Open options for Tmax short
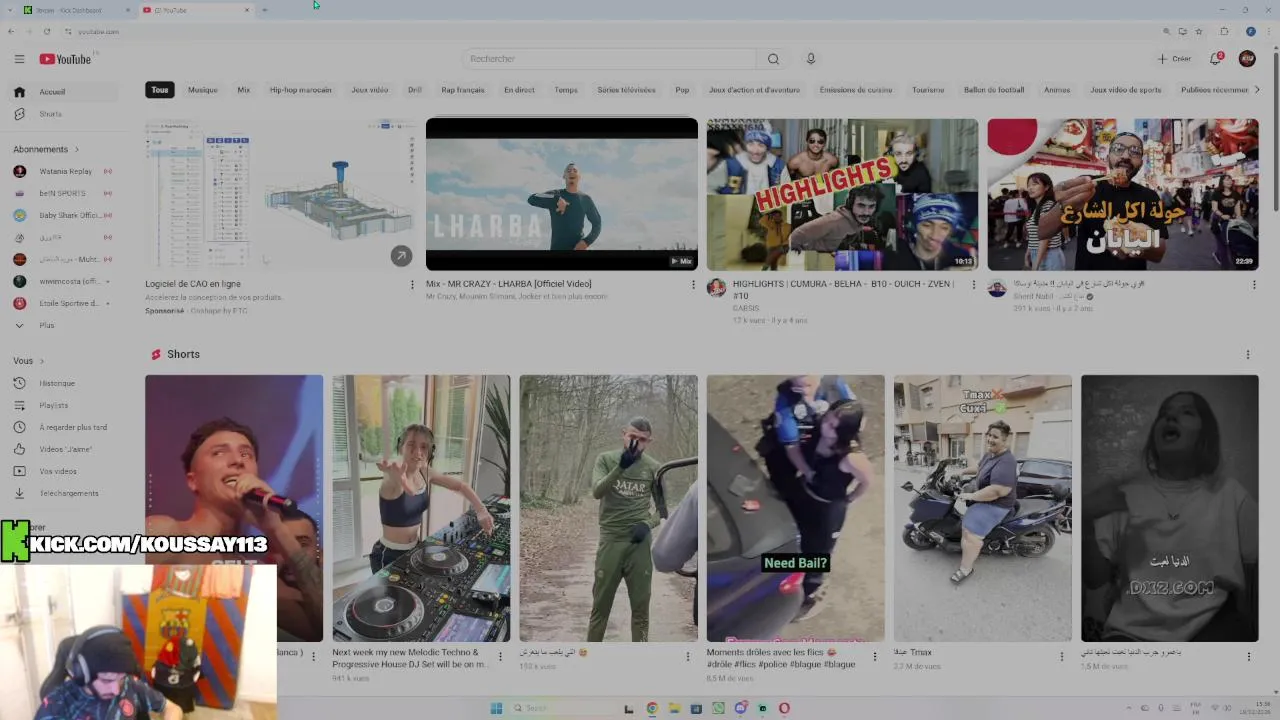The width and height of the screenshot is (1280, 720). [1061, 657]
